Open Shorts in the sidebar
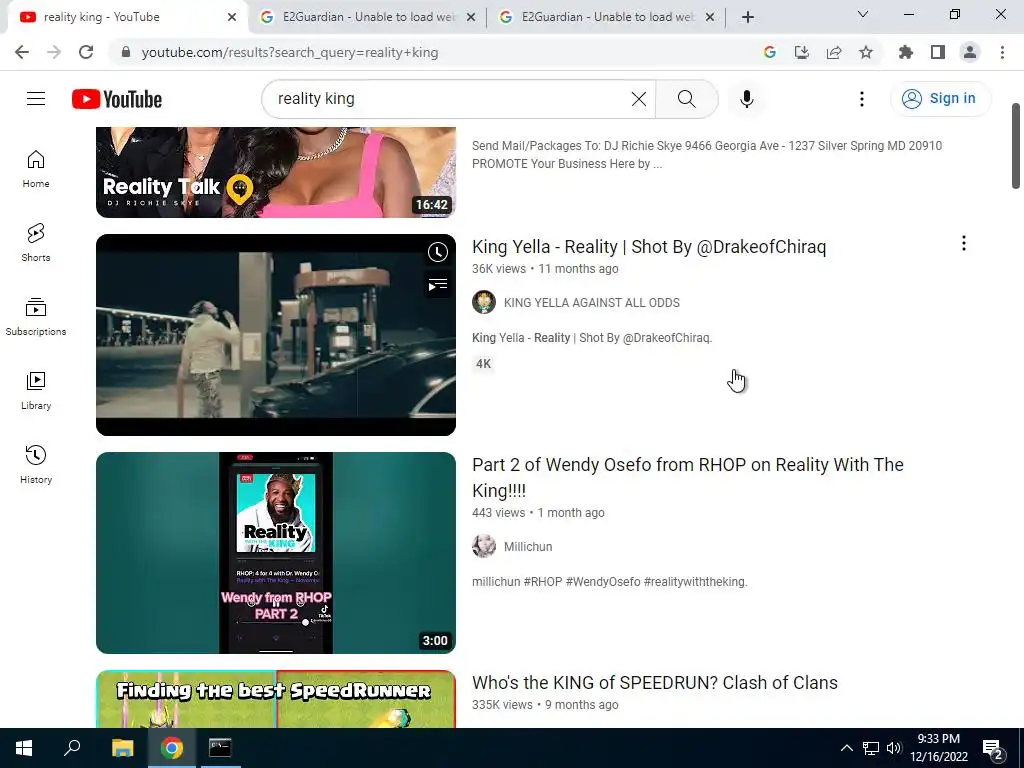 (36, 243)
